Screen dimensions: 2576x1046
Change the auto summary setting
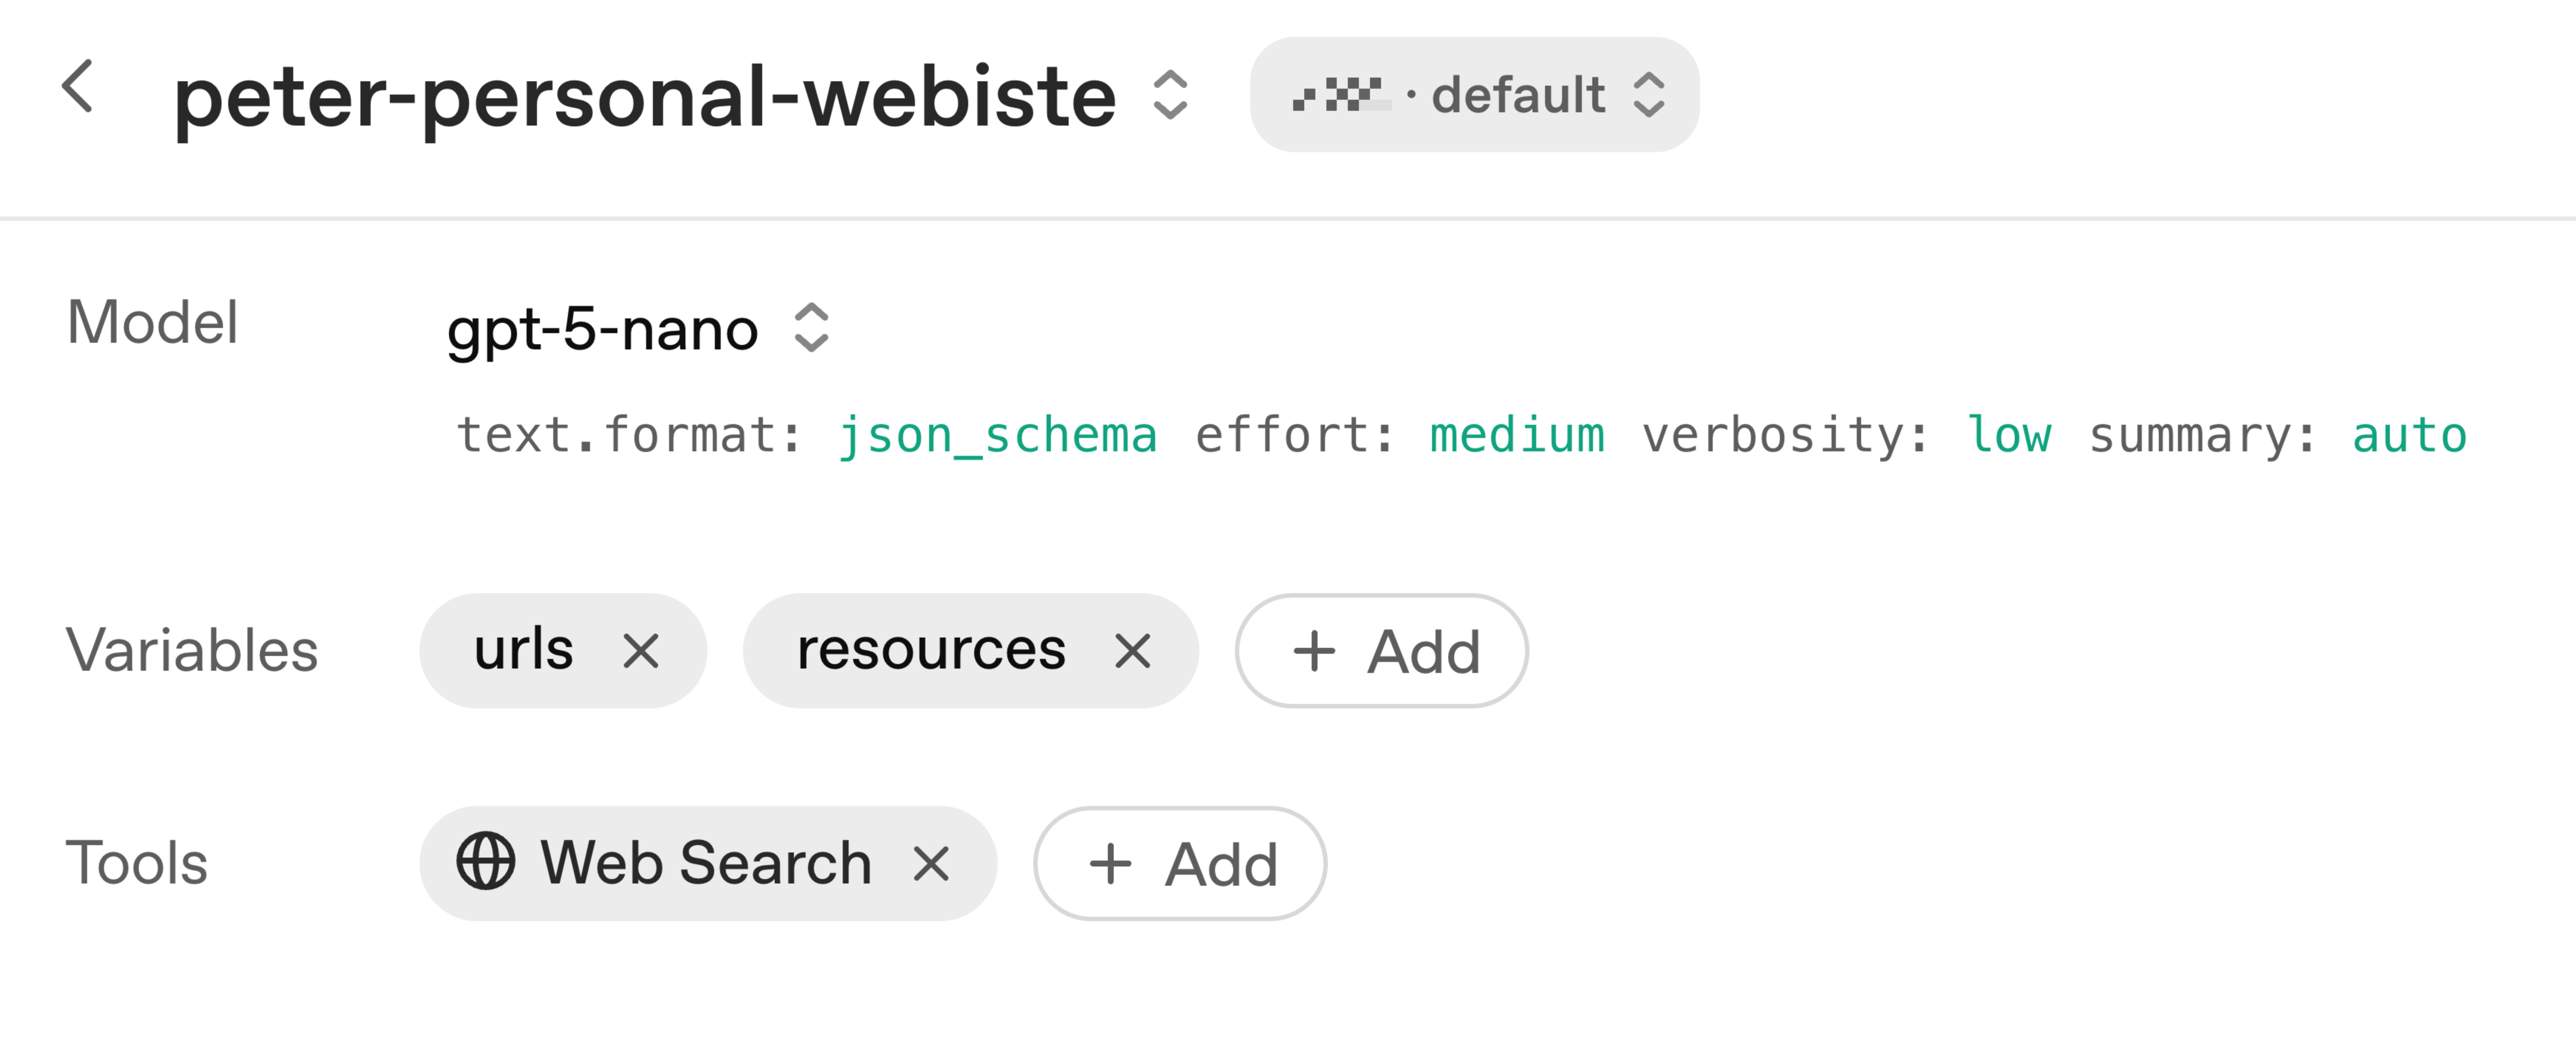point(2409,436)
